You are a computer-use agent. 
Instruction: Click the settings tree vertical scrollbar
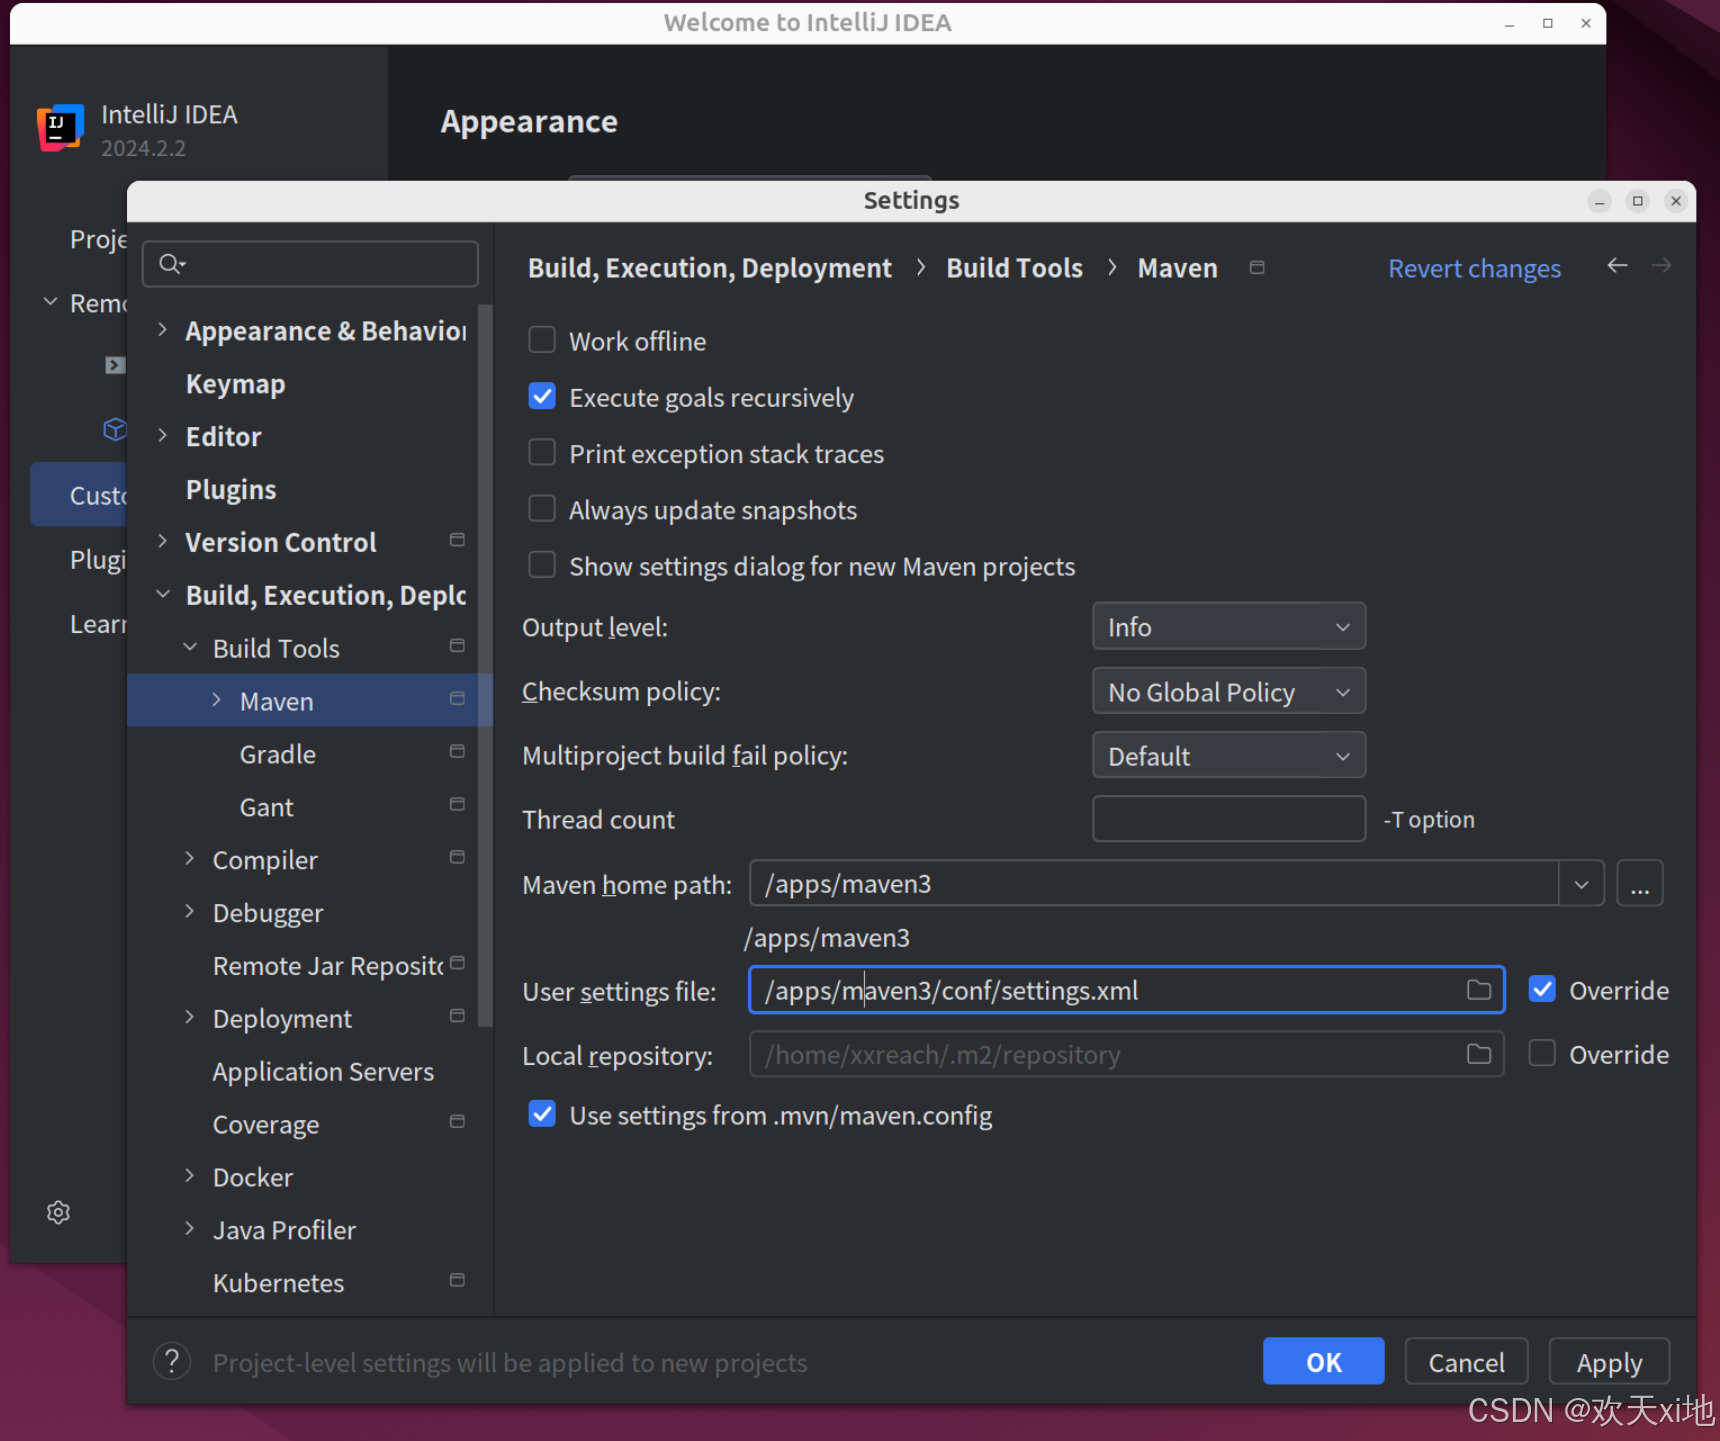pos(486,665)
